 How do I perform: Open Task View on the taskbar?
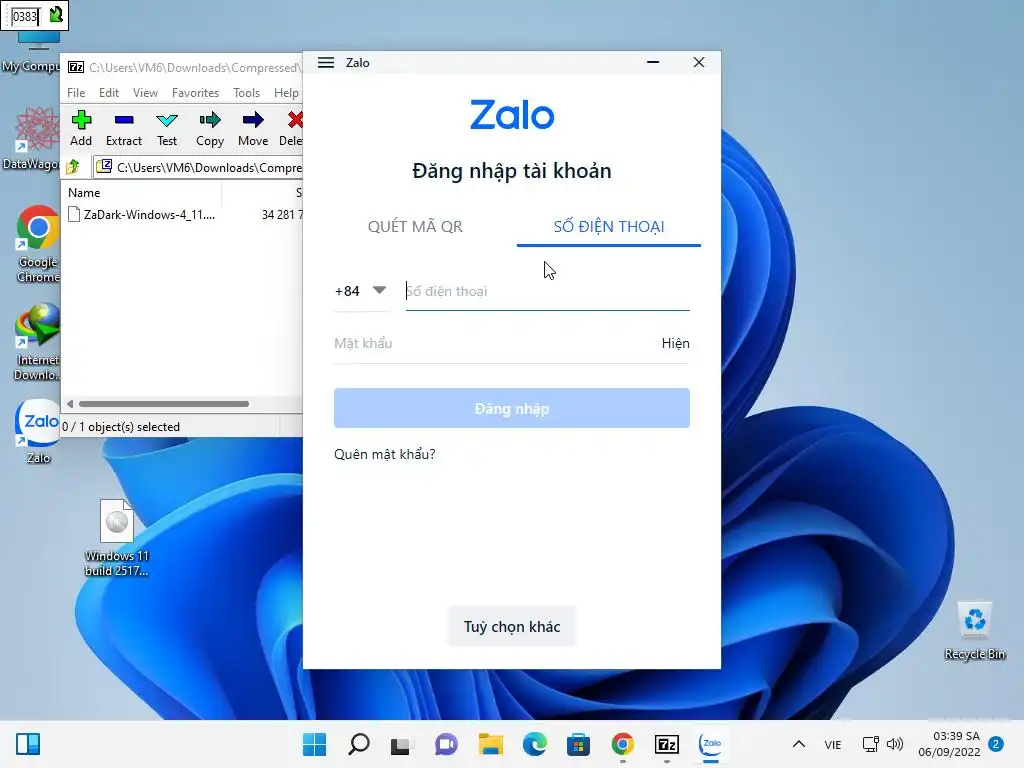coord(401,744)
